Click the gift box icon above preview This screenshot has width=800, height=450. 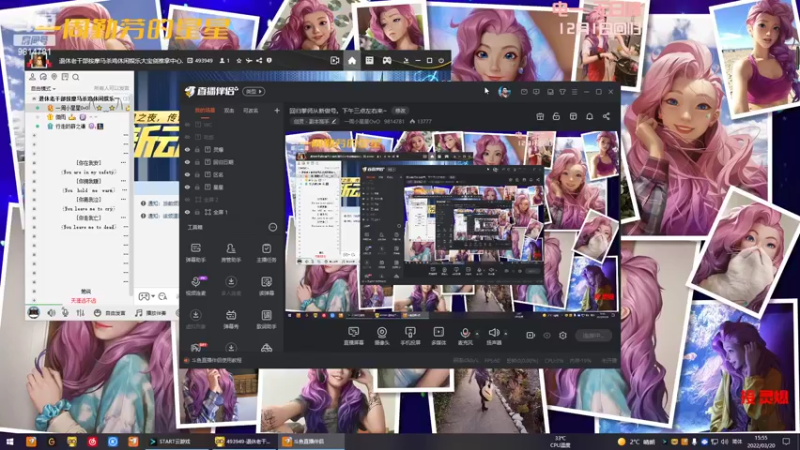(540, 116)
